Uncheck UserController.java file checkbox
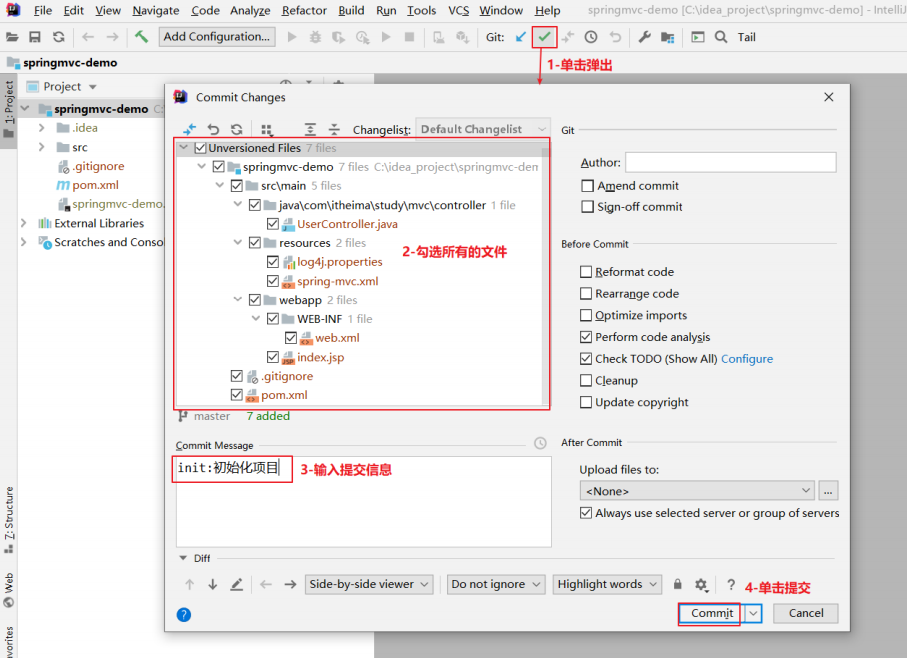Image resolution: width=907 pixels, height=658 pixels. (x=273, y=224)
